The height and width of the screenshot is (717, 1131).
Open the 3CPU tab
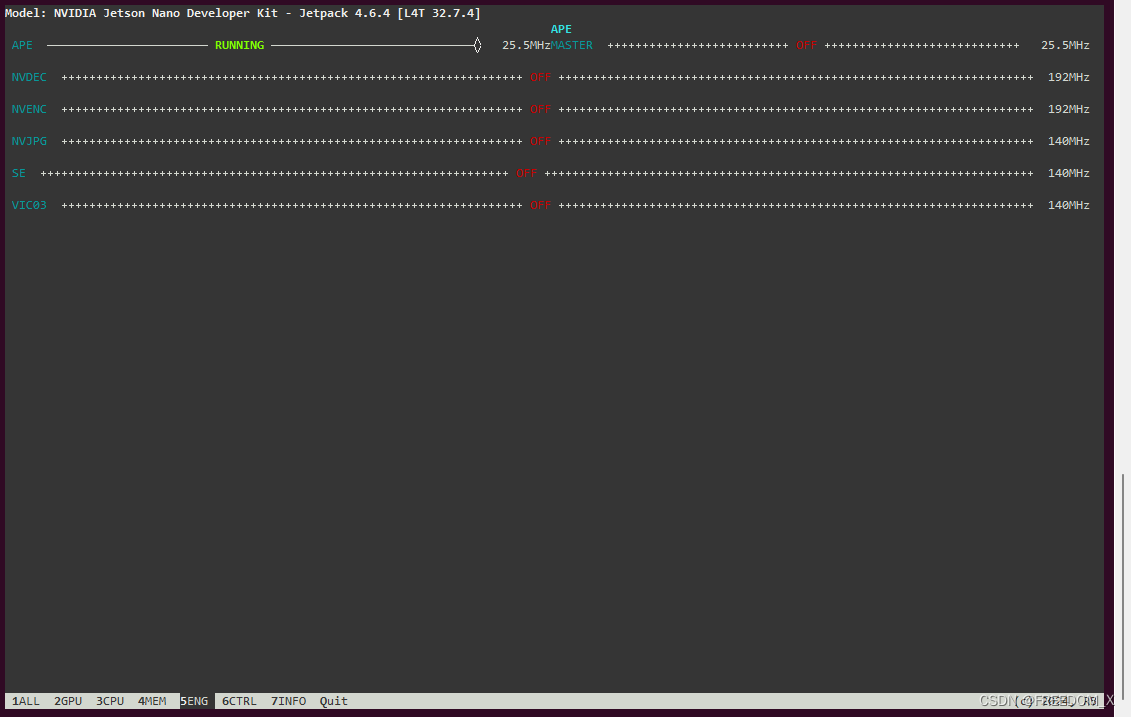110,701
